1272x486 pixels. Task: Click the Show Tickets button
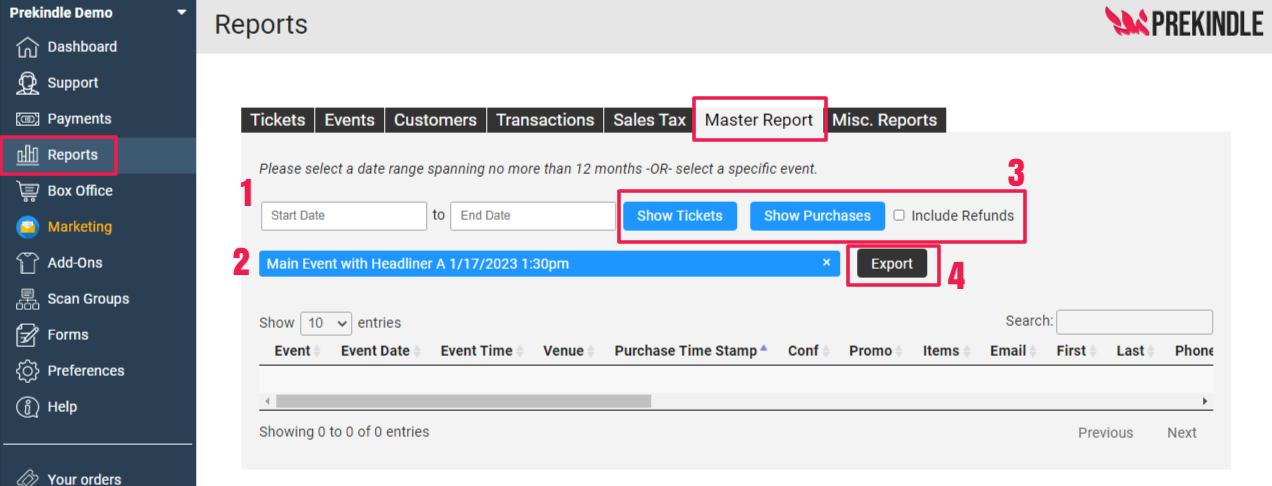680,216
